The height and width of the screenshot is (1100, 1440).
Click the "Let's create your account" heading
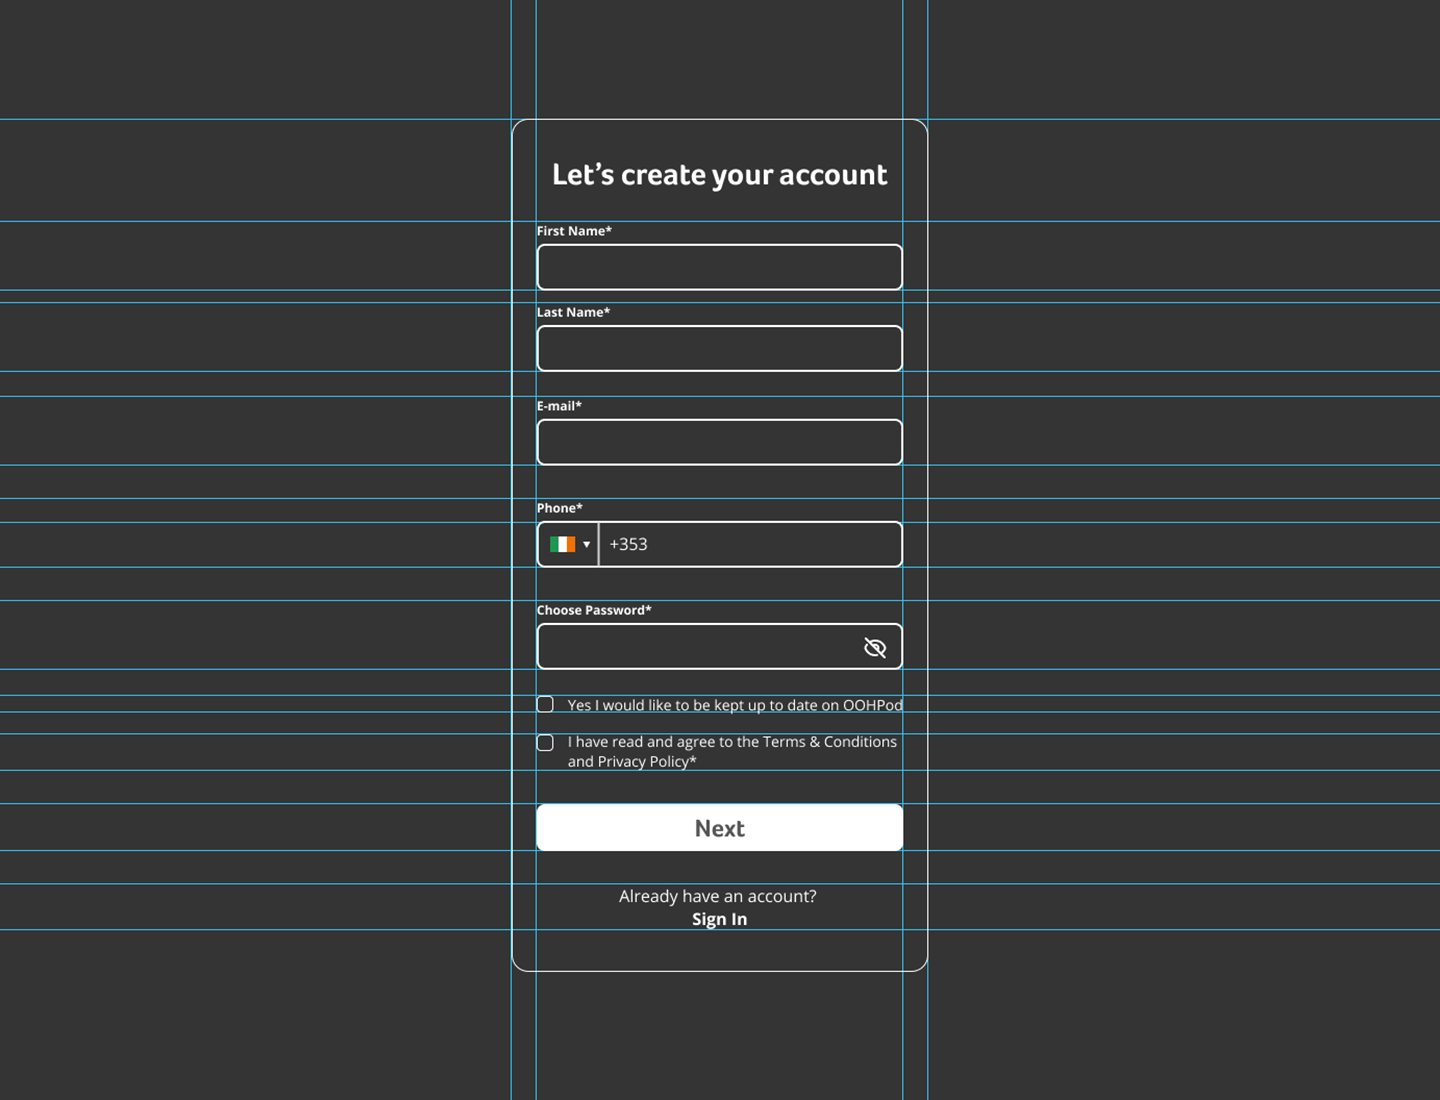(x=719, y=175)
